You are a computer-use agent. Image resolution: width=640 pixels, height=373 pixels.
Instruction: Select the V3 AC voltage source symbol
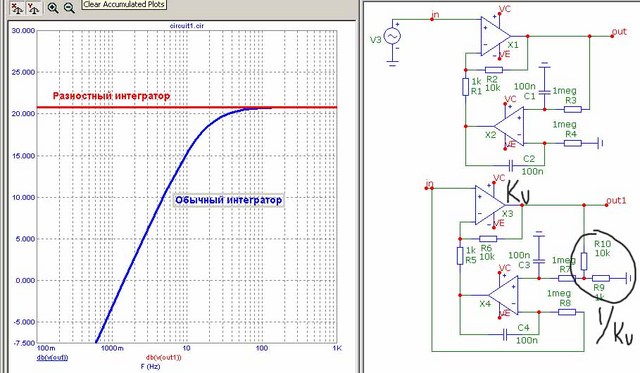coord(392,37)
